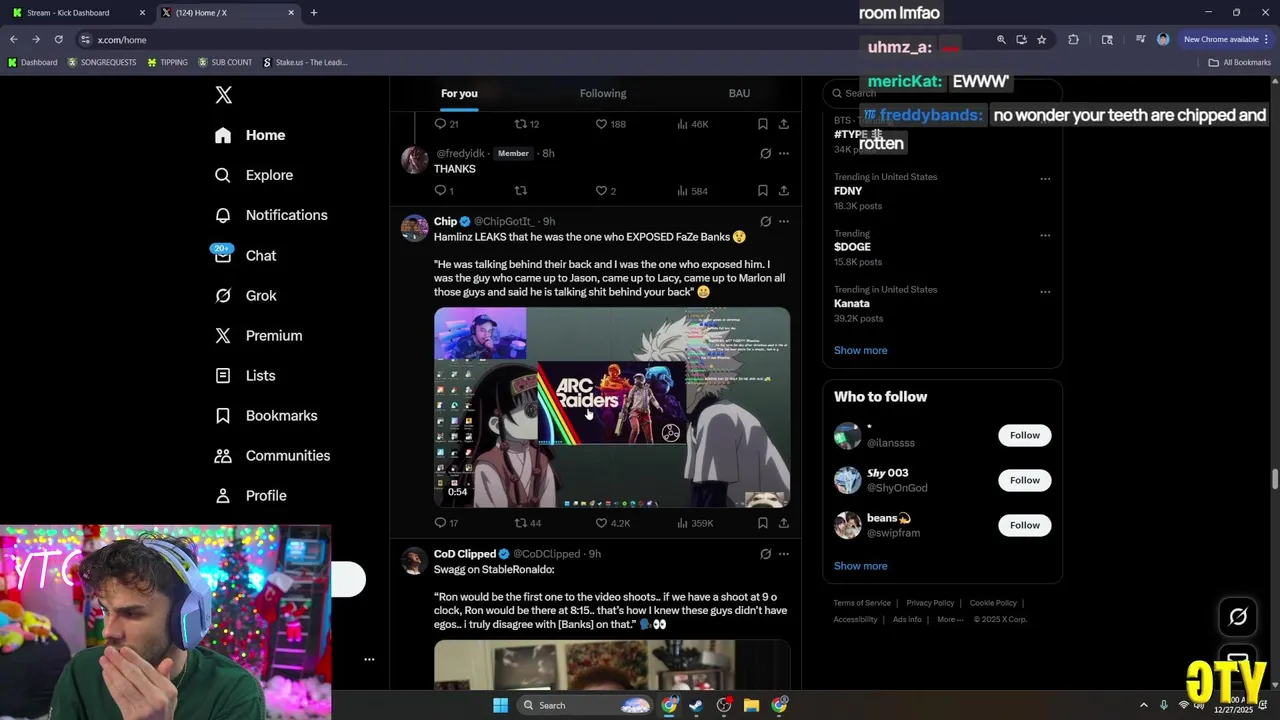Open Communities in the sidebar
The image size is (1280, 720).
coord(272,455)
